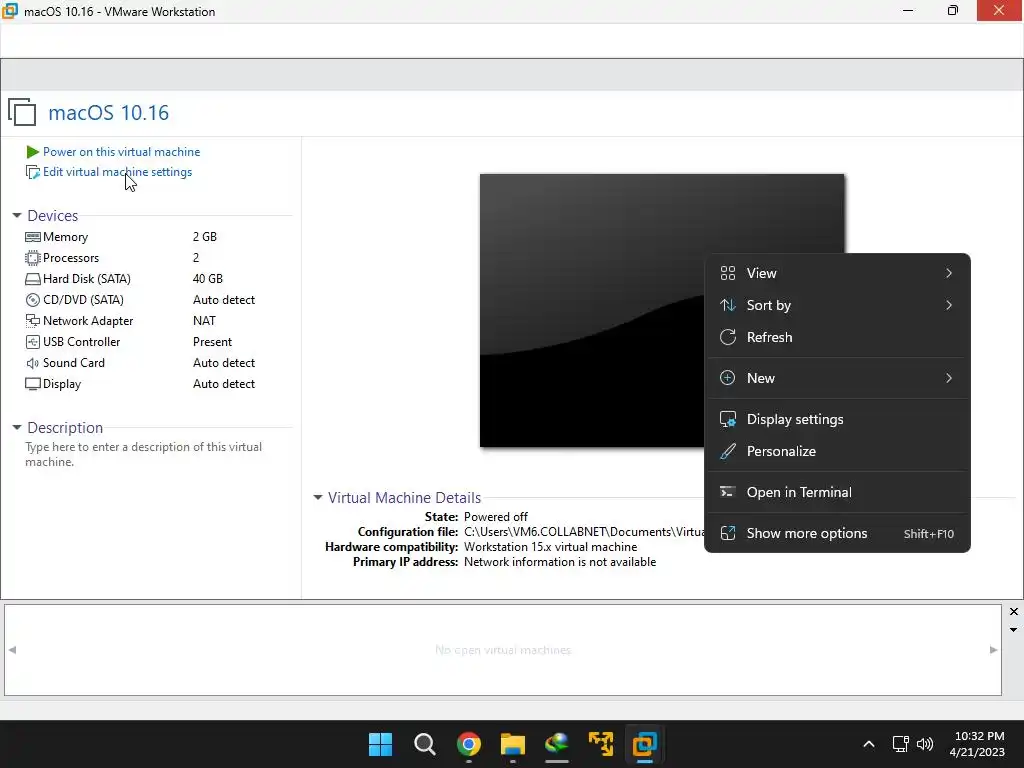
Task: Click the VM preview thumbnail screen
Action: [662, 310]
